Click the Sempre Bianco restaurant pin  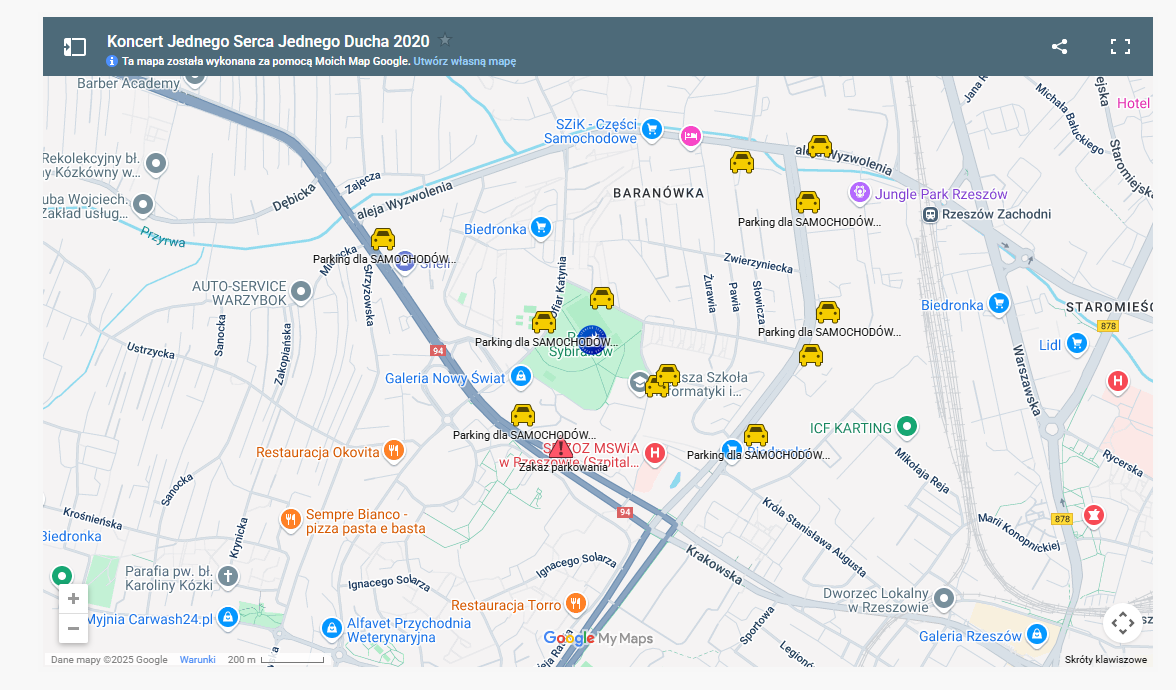[x=291, y=519]
